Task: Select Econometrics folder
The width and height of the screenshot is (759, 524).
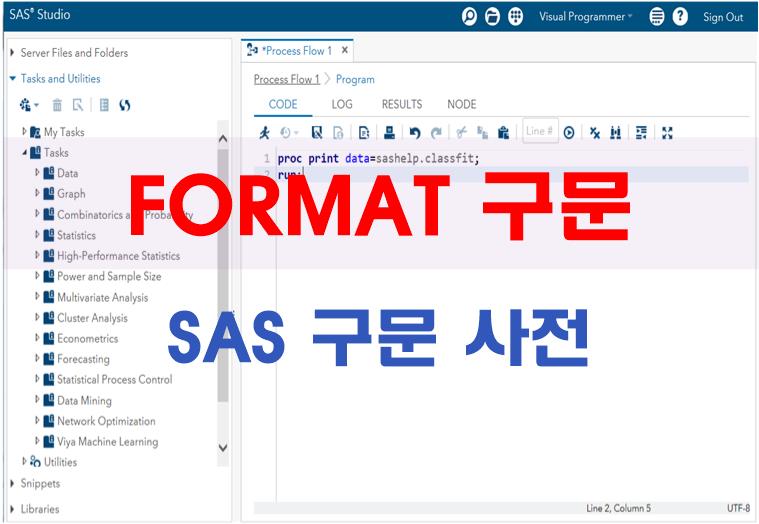Action: (x=87, y=338)
